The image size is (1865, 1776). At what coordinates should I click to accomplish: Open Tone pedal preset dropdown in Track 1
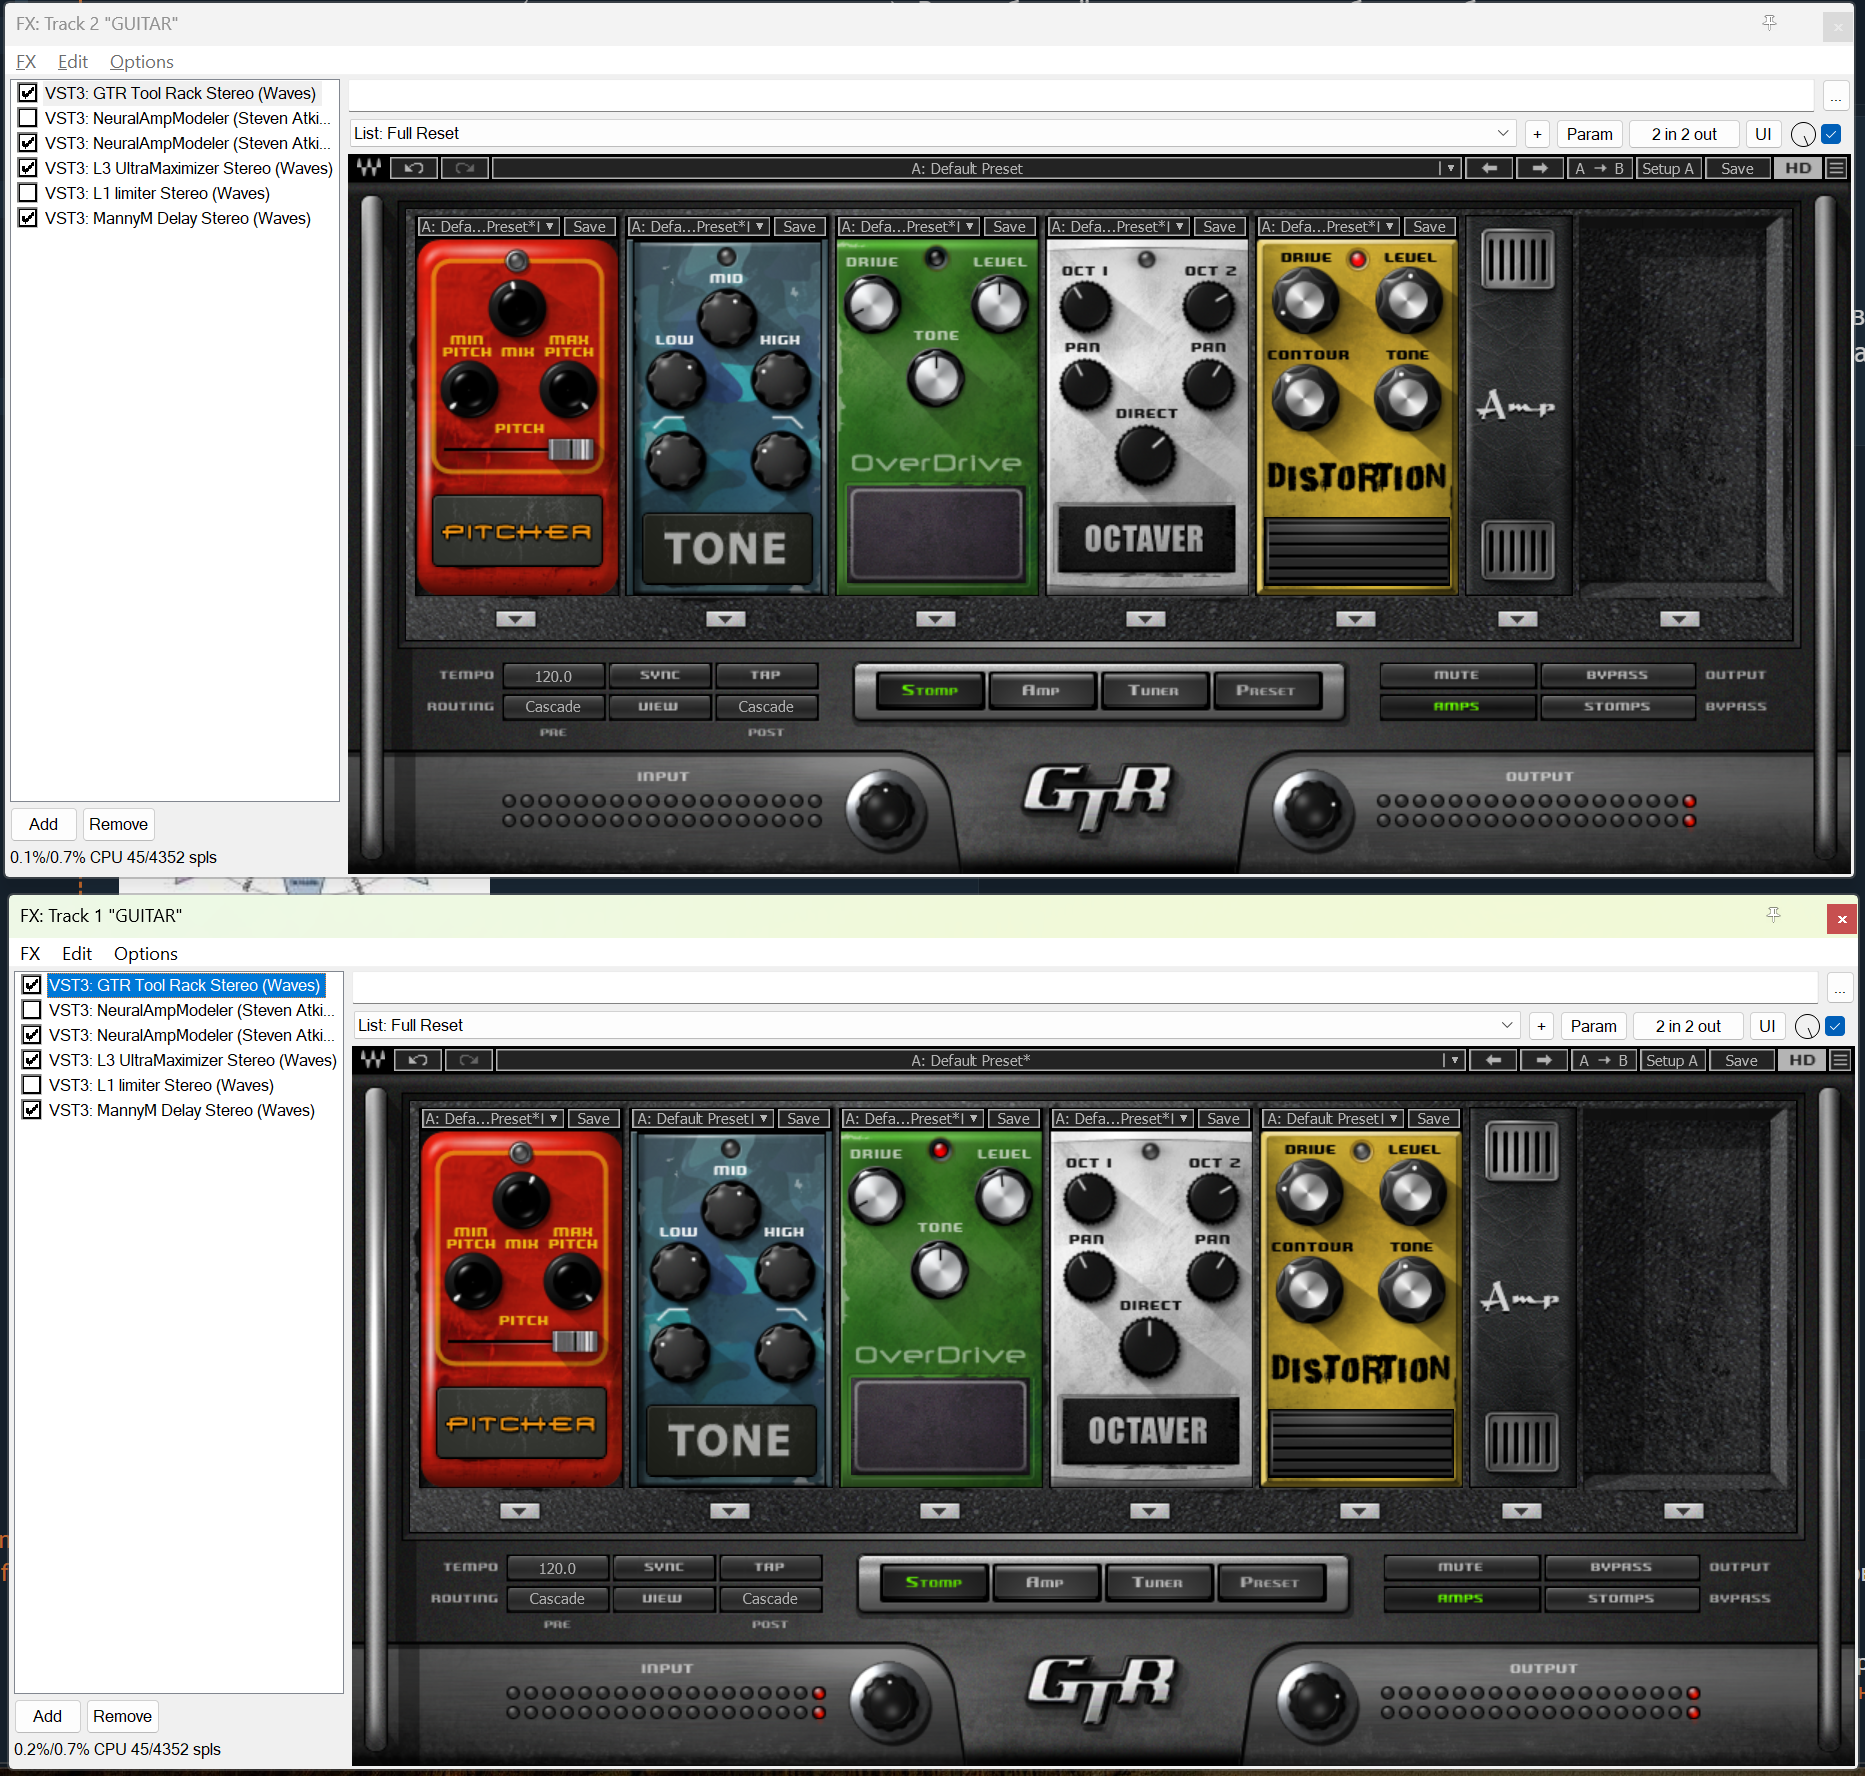702,1119
